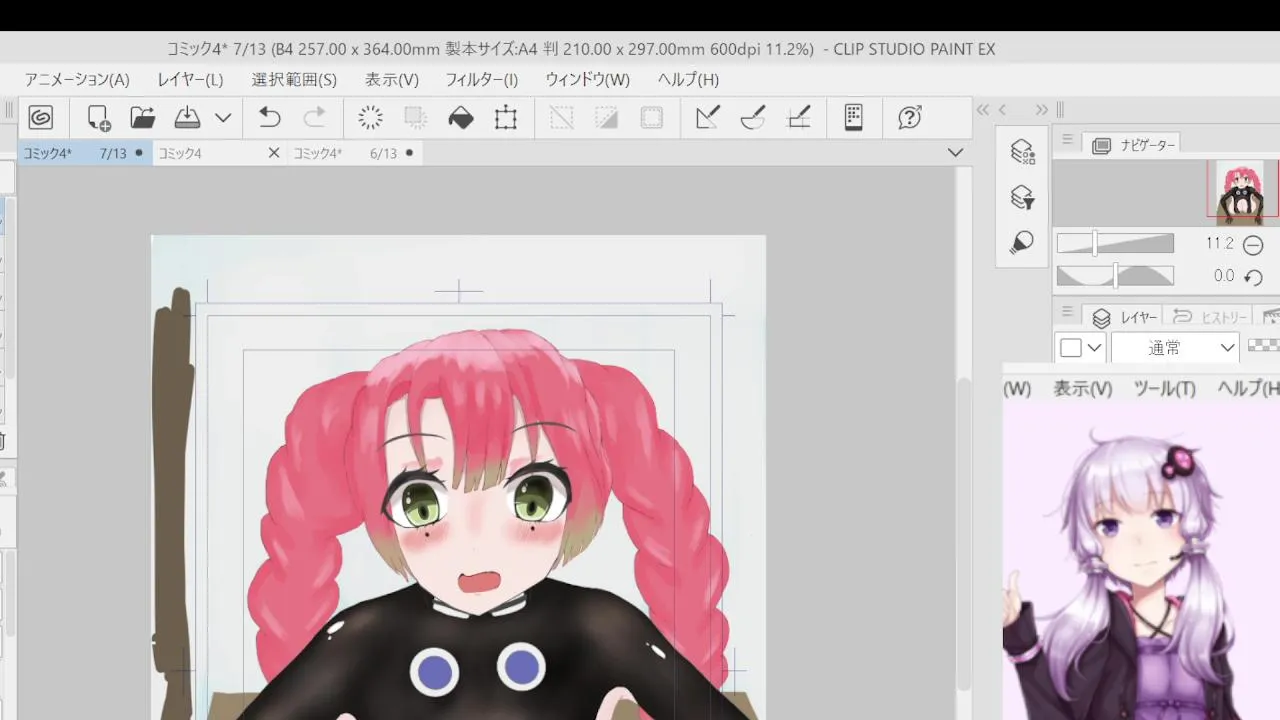Undo the last action
Screen dimensions: 1280x720
click(x=269, y=118)
